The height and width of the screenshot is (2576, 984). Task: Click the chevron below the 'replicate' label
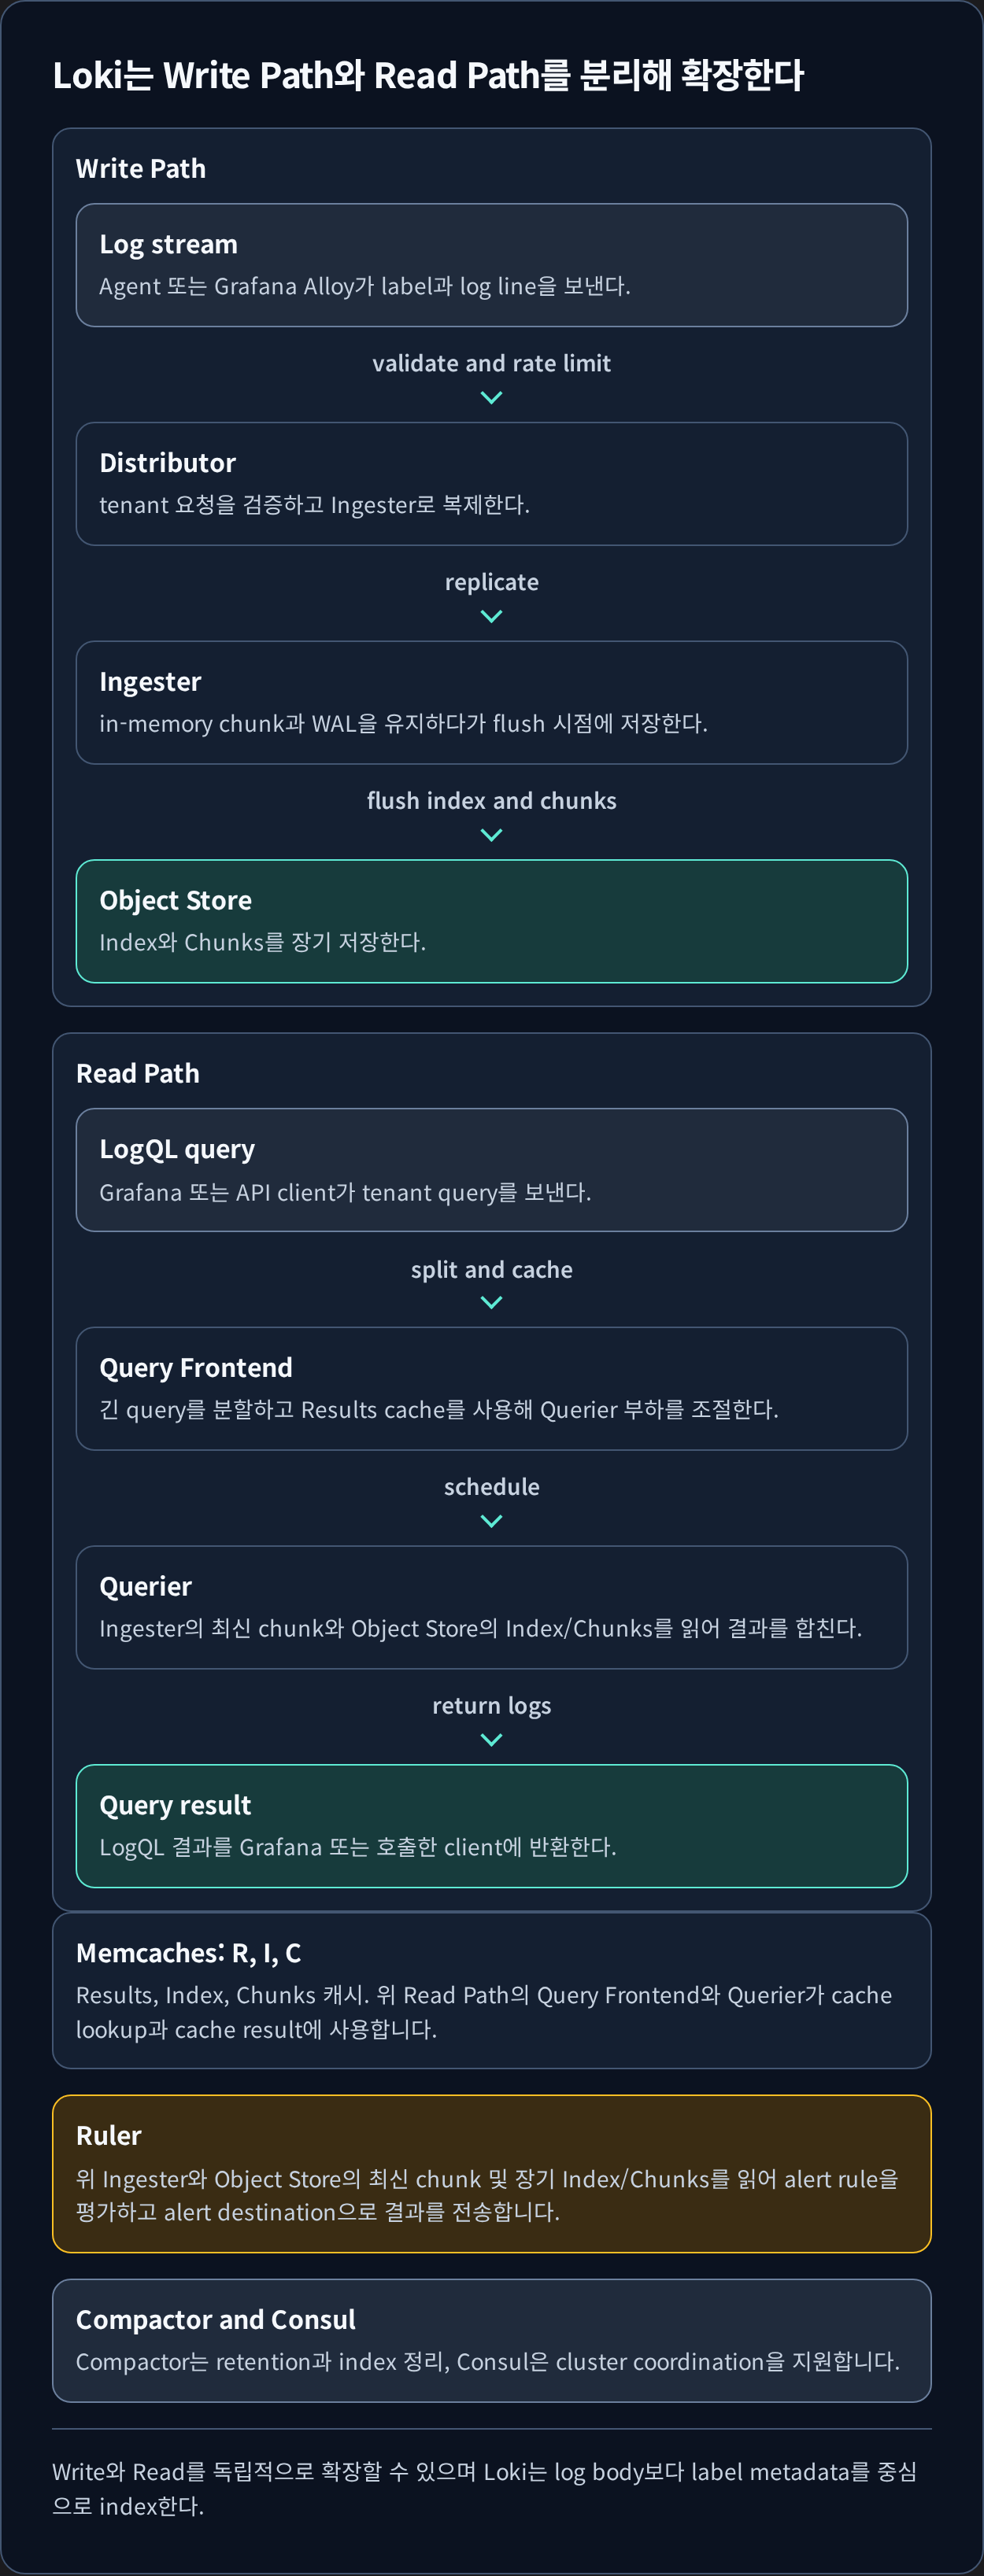click(x=491, y=617)
